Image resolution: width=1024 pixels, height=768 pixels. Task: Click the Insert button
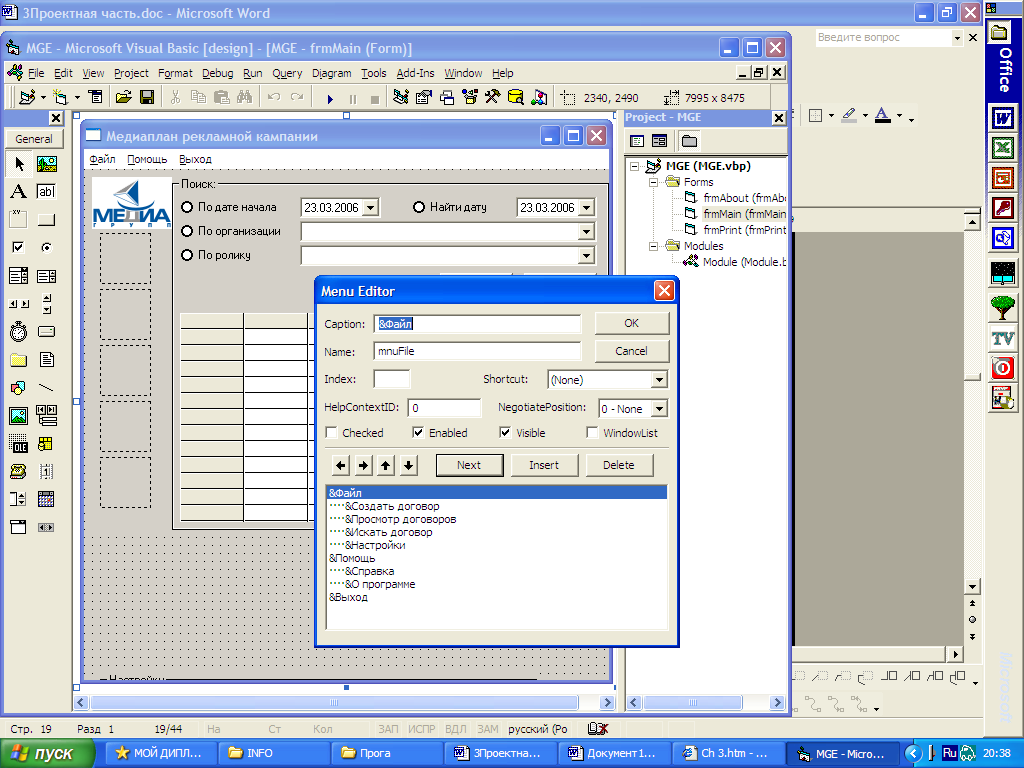click(543, 465)
